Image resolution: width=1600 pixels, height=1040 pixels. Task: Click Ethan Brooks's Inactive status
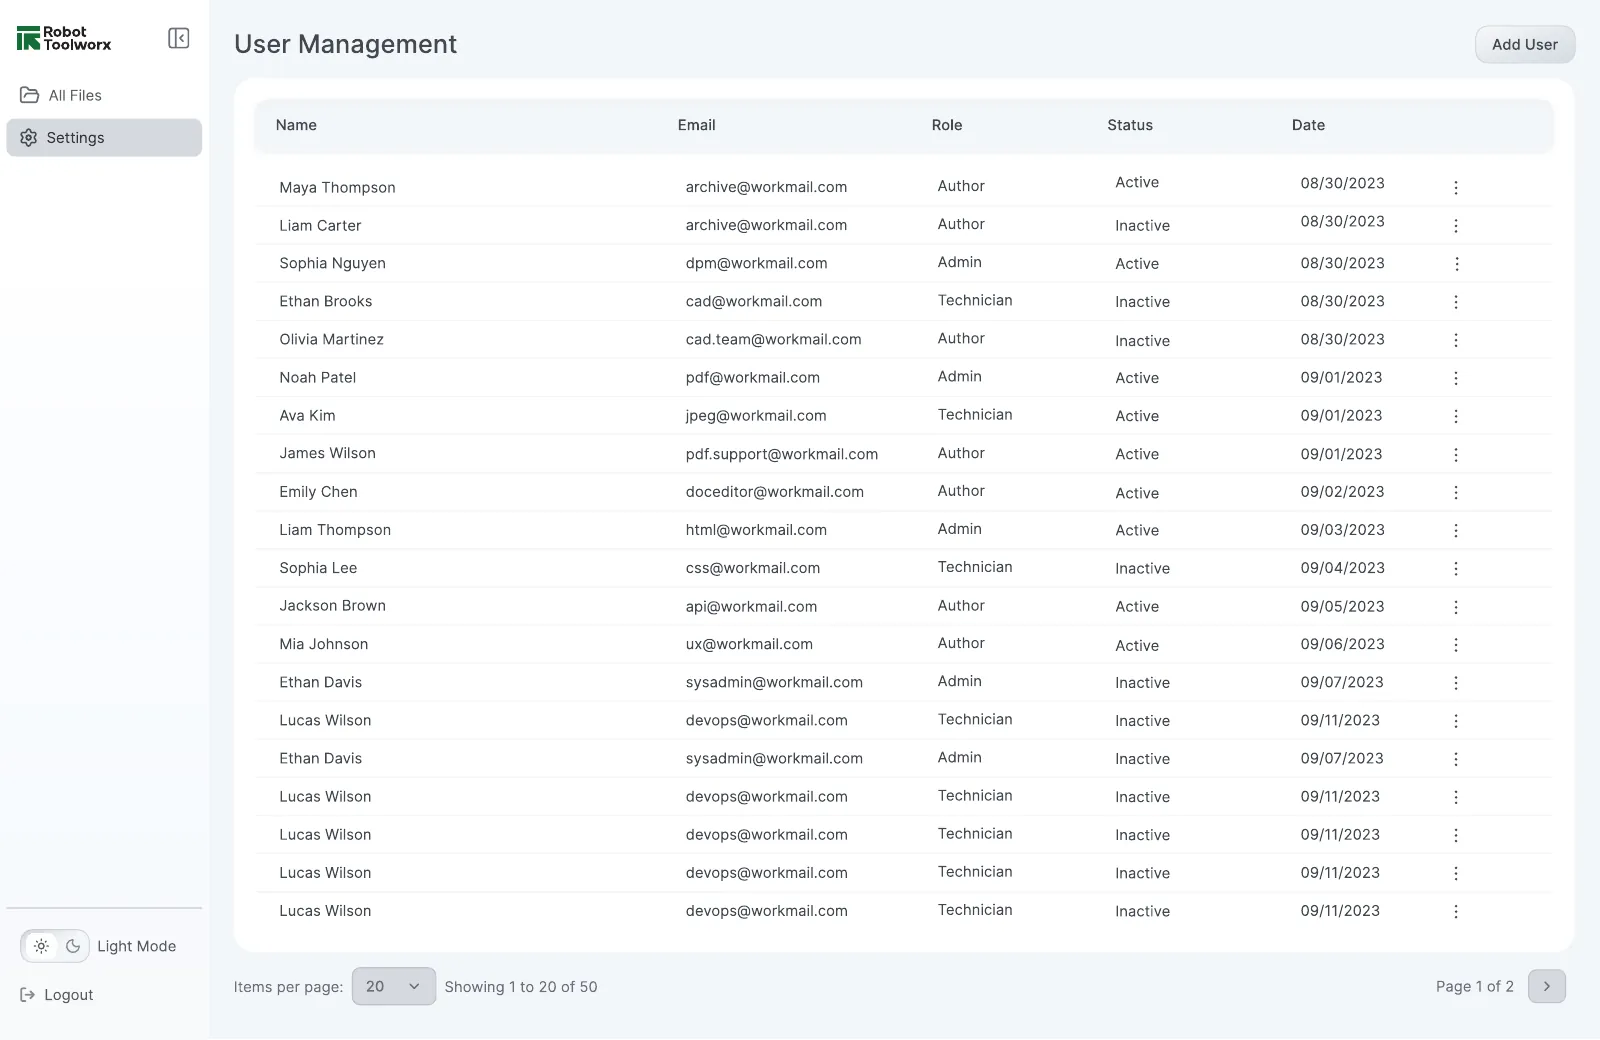click(x=1142, y=302)
